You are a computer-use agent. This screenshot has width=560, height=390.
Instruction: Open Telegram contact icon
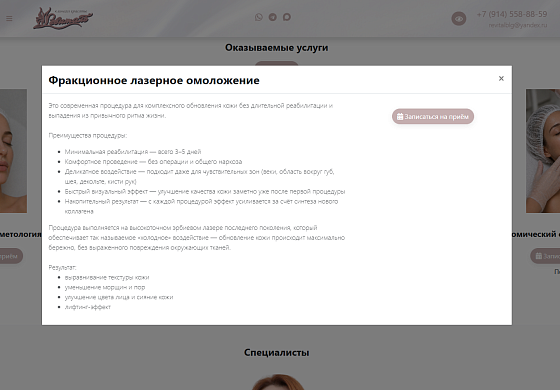click(272, 17)
